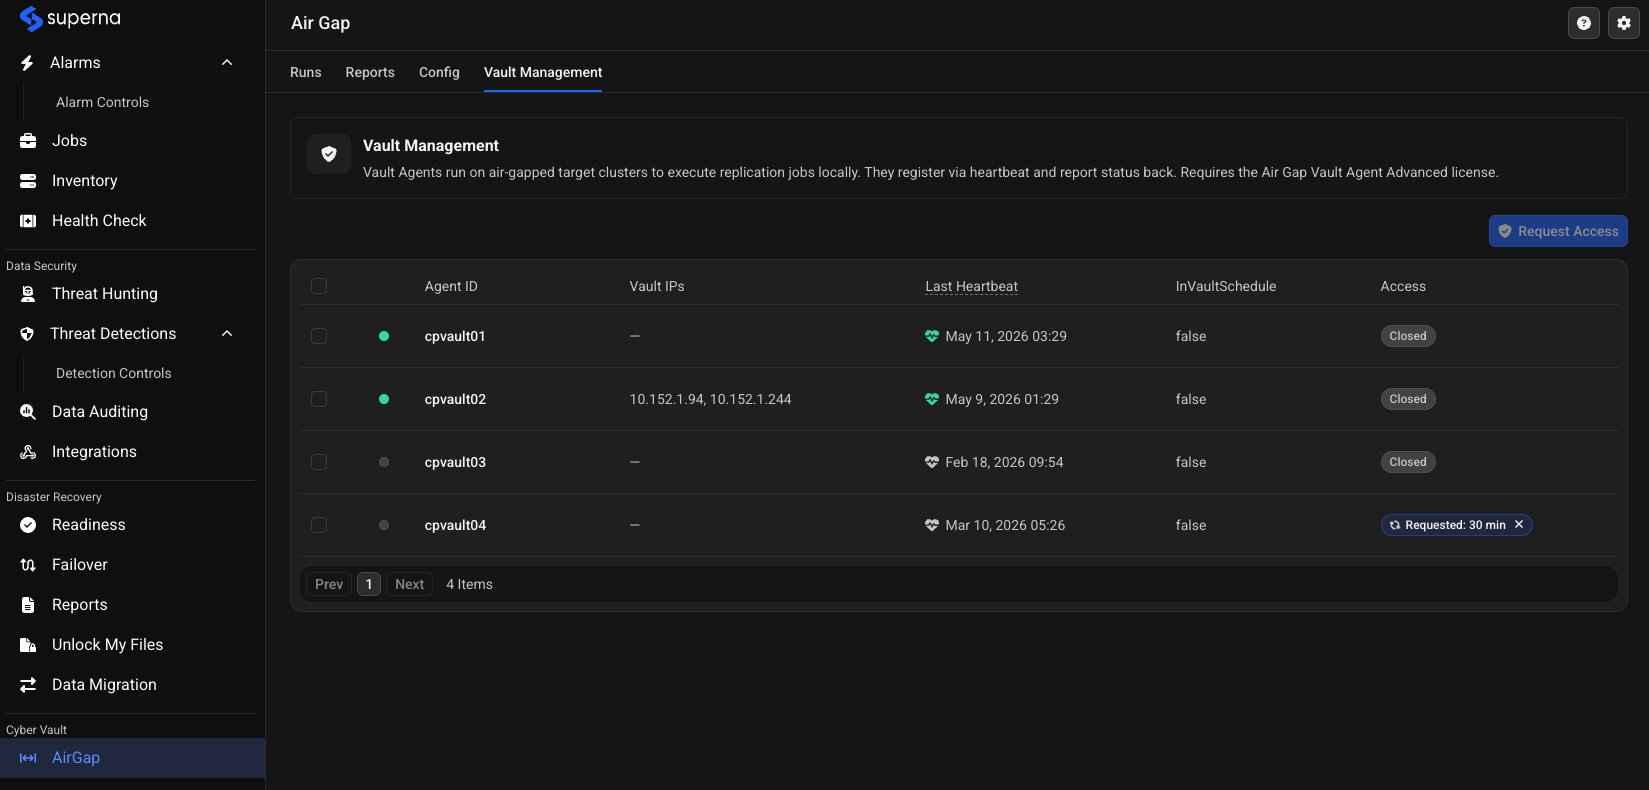The image size is (1649, 790).
Task: Check the cpvault02 row checkbox
Action: click(319, 399)
